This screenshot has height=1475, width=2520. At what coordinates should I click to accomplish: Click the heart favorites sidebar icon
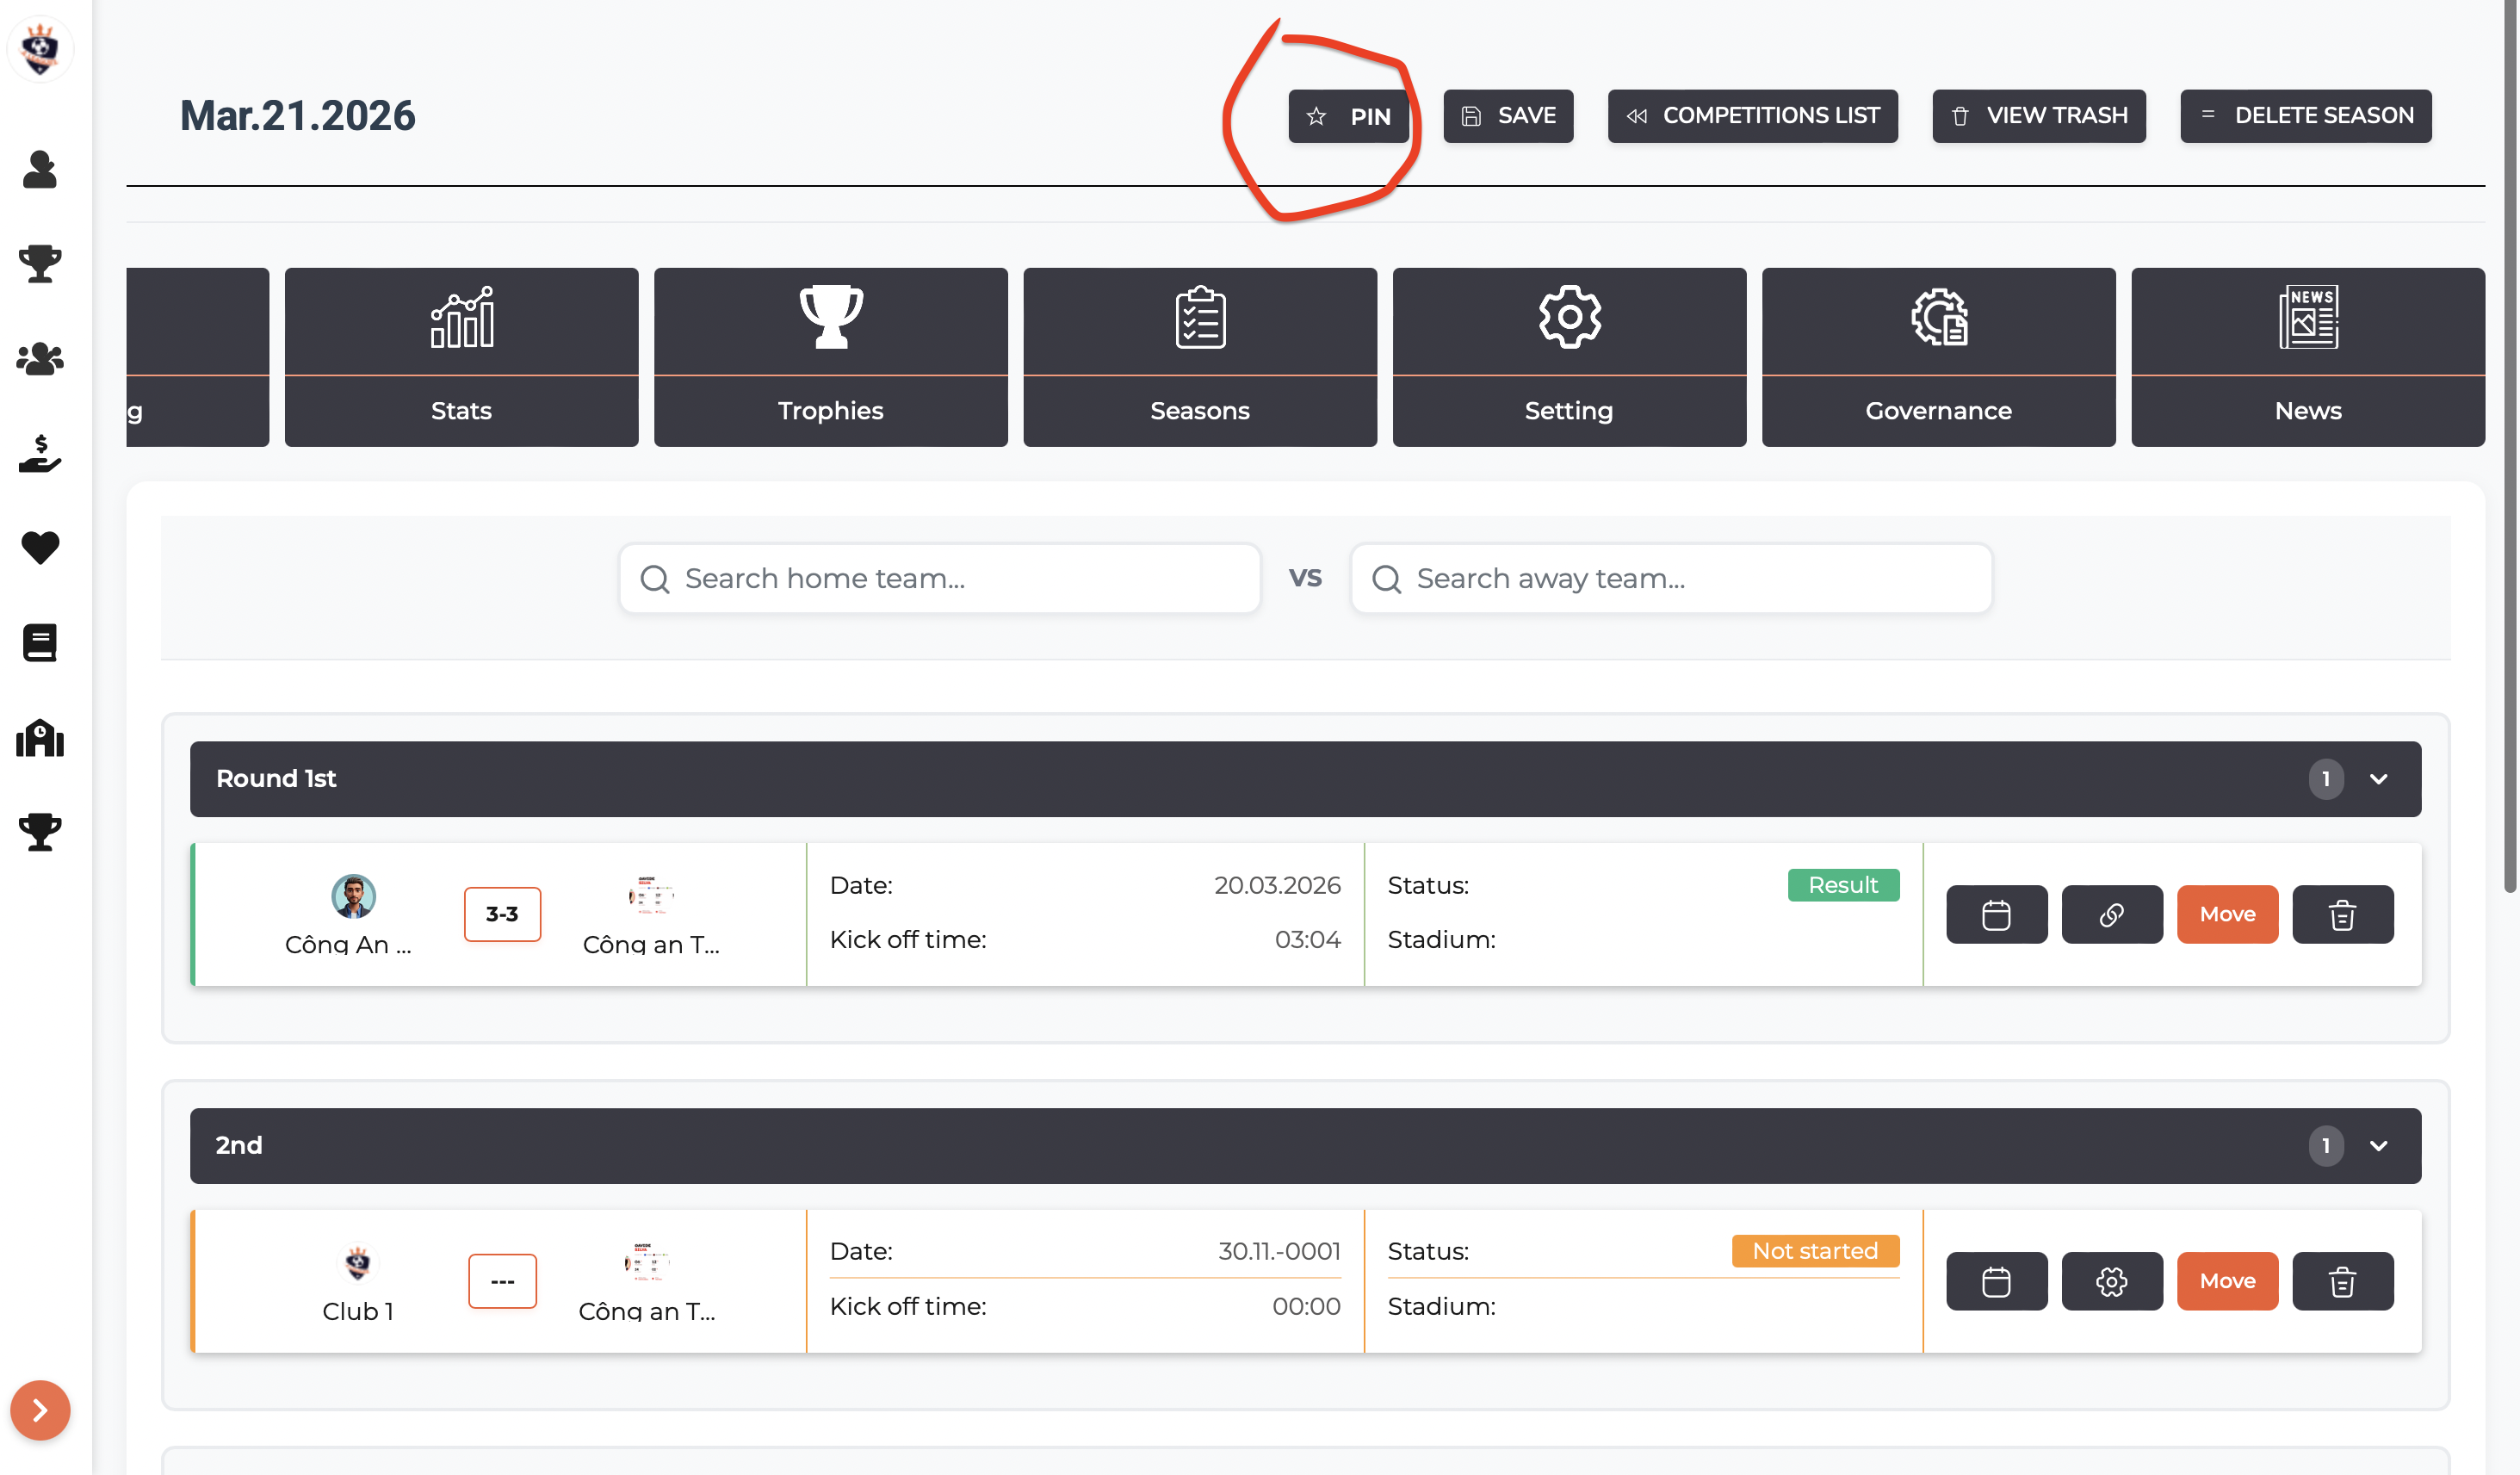click(x=40, y=547)
